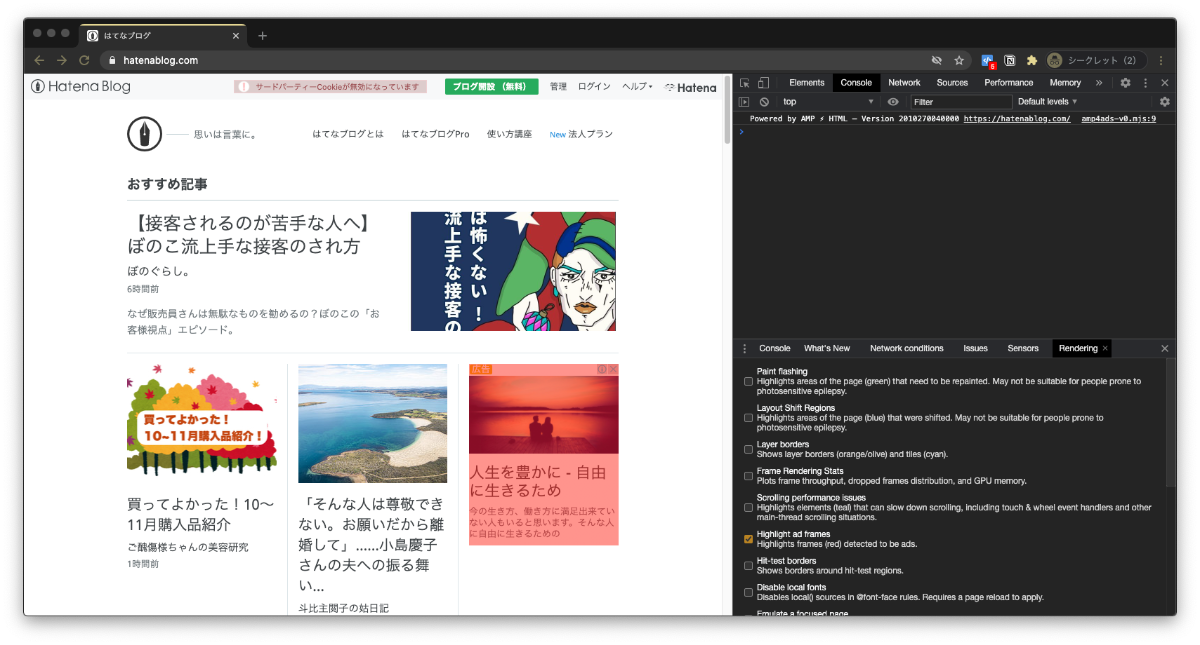Open the blue extension icon with red badge
The height and width of the screenshot is (645, 1200).
(x=988, y=61)
